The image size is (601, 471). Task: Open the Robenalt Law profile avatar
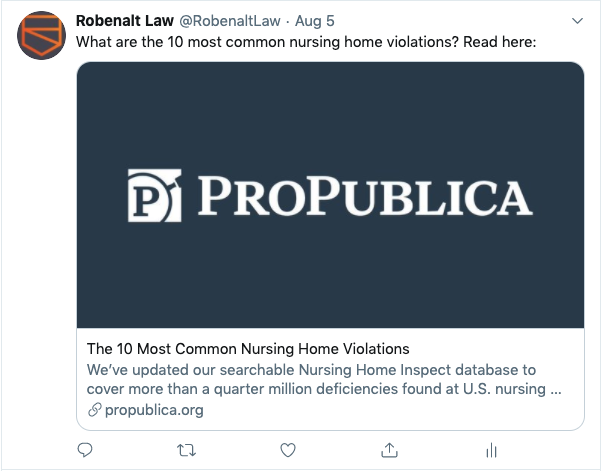pyautogui.click(x=41, y=35)
